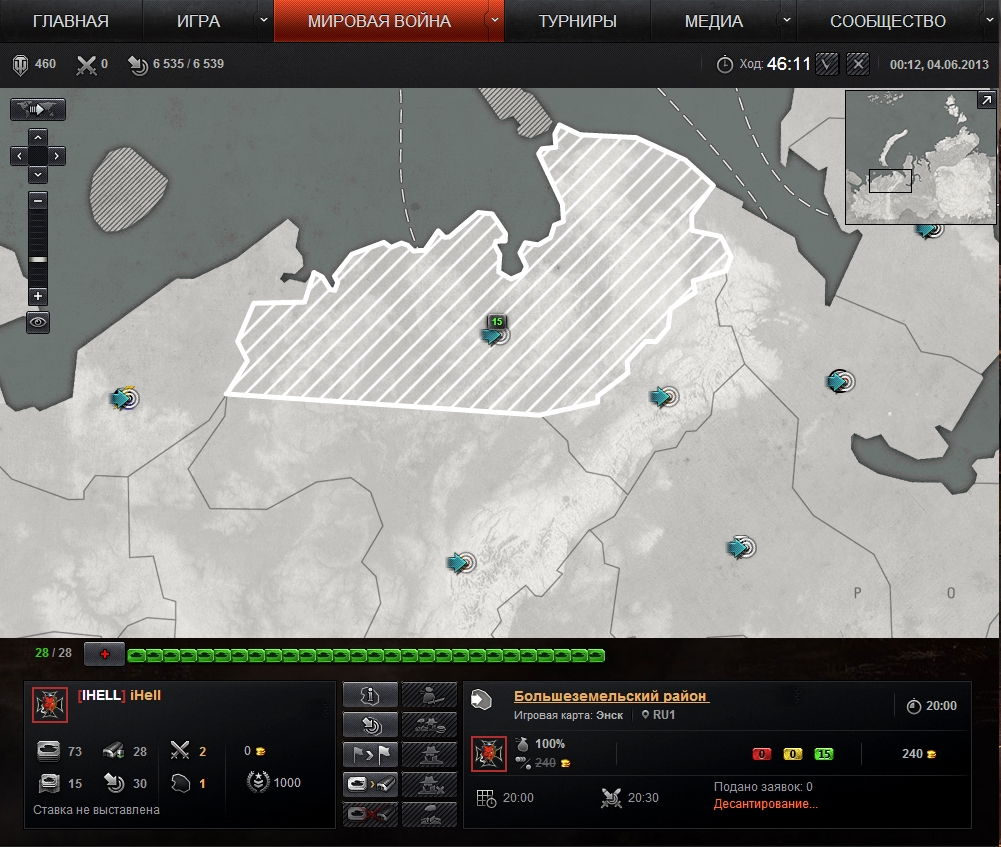The height and width of the screenshot is (847, 1001).
Task: Open the МЕДИА menu item
Action: [713, 21]
